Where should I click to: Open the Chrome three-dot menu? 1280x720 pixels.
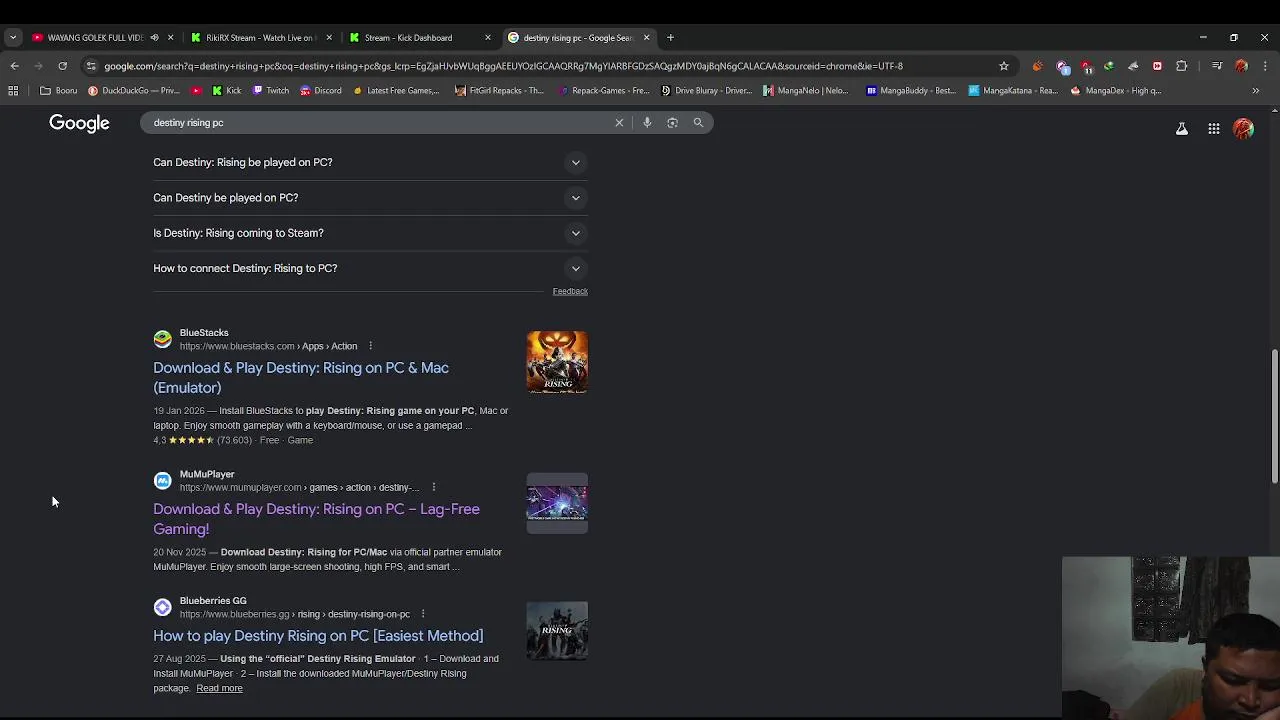point(1265,66)
